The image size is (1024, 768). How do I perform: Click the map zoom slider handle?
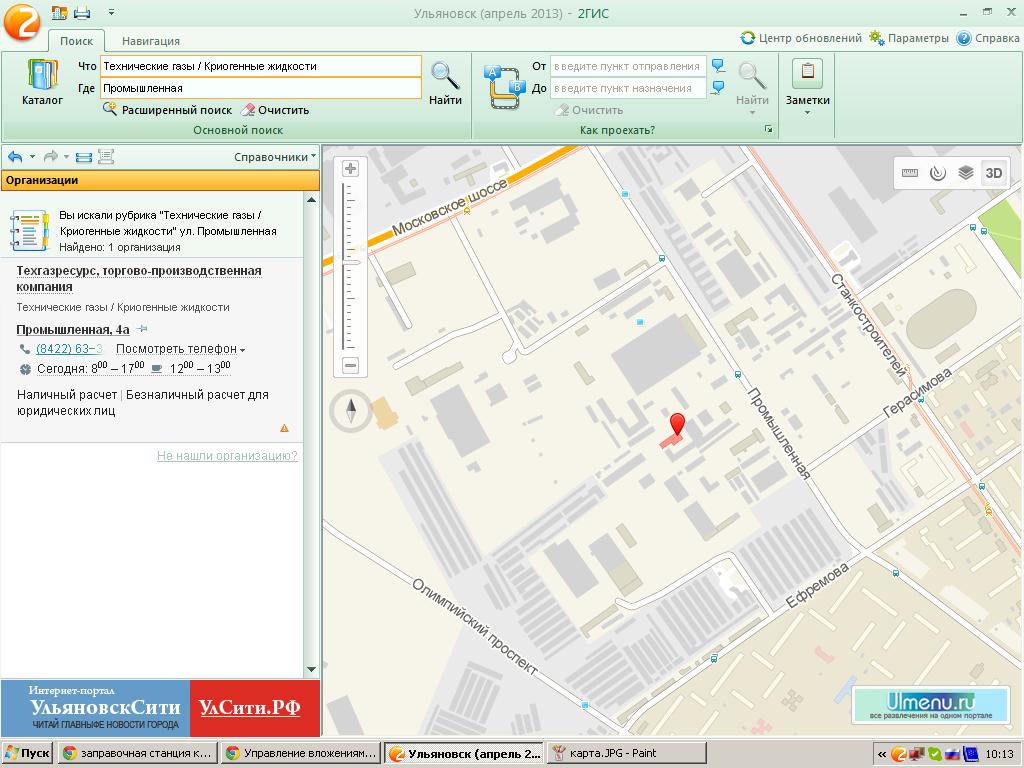350,262
